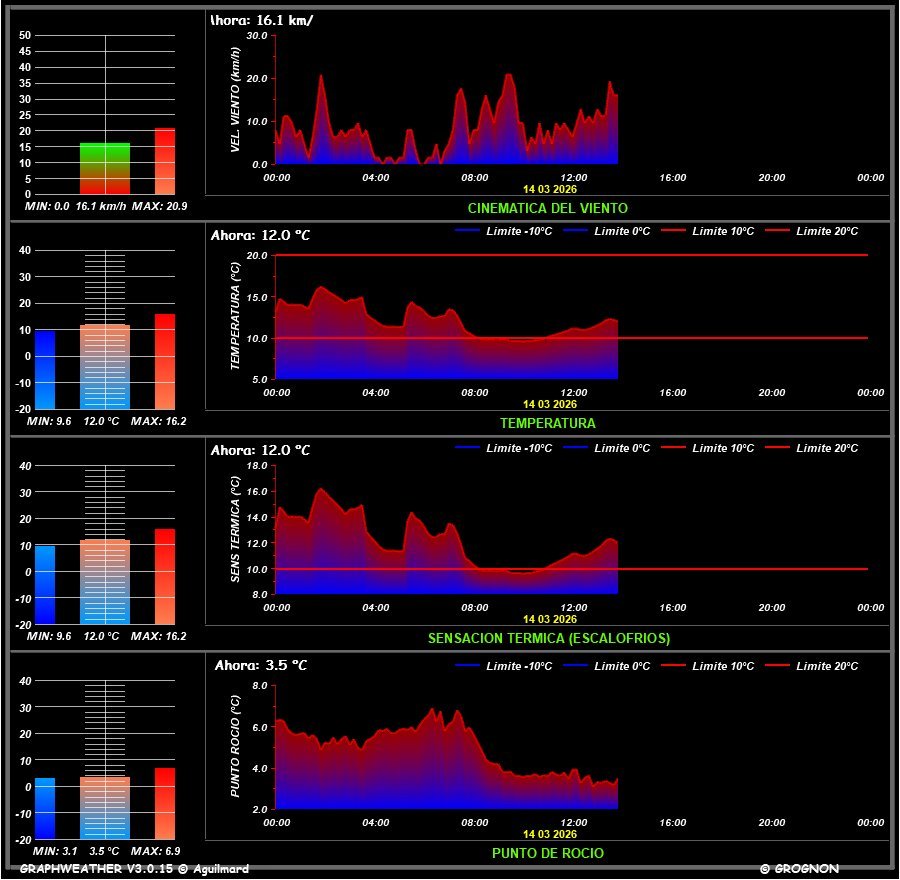Click the 16:00 label on wind chart axis
Screen dimensions: 900x880
click(673, 178)
